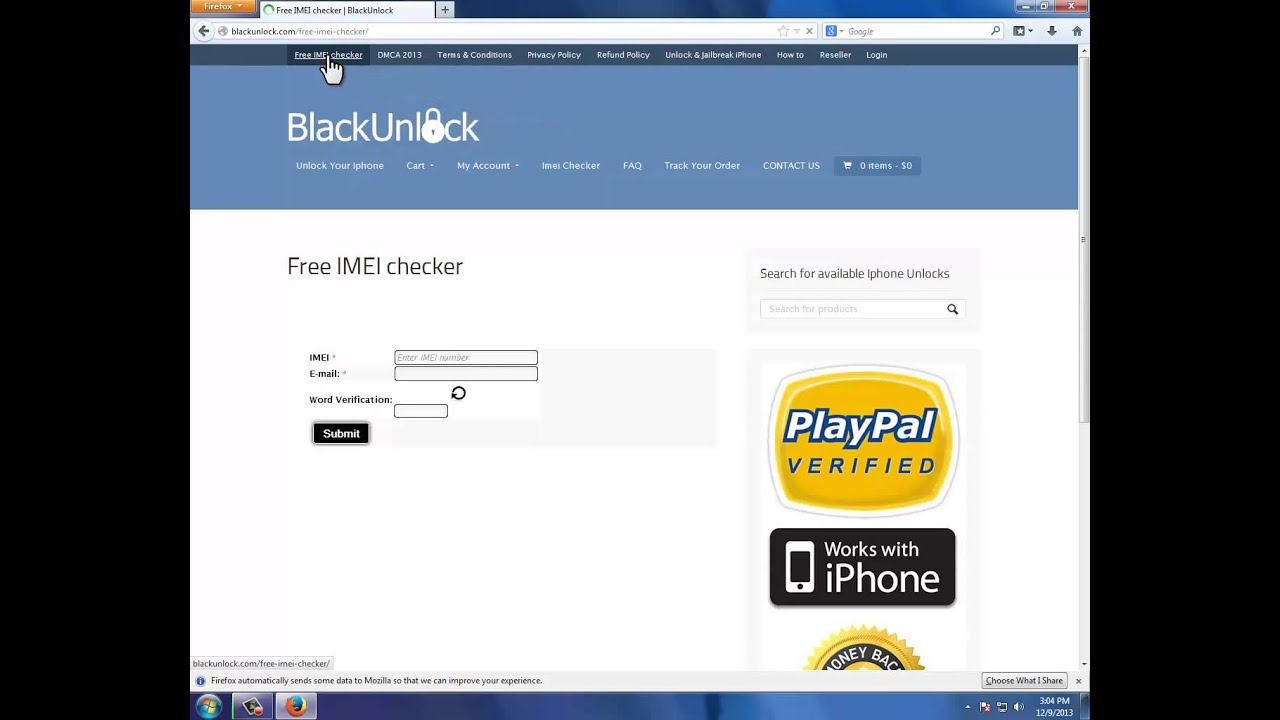This screenshot has width=1280, height=720.
Task: Open the screen recorder taskbar icon
Action: click(x=252, y=706)
